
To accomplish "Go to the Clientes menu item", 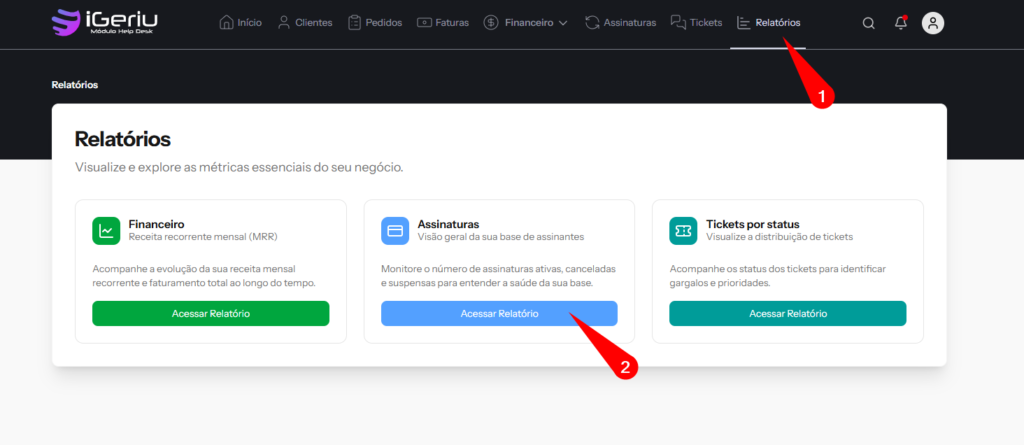I will (304, 22).
